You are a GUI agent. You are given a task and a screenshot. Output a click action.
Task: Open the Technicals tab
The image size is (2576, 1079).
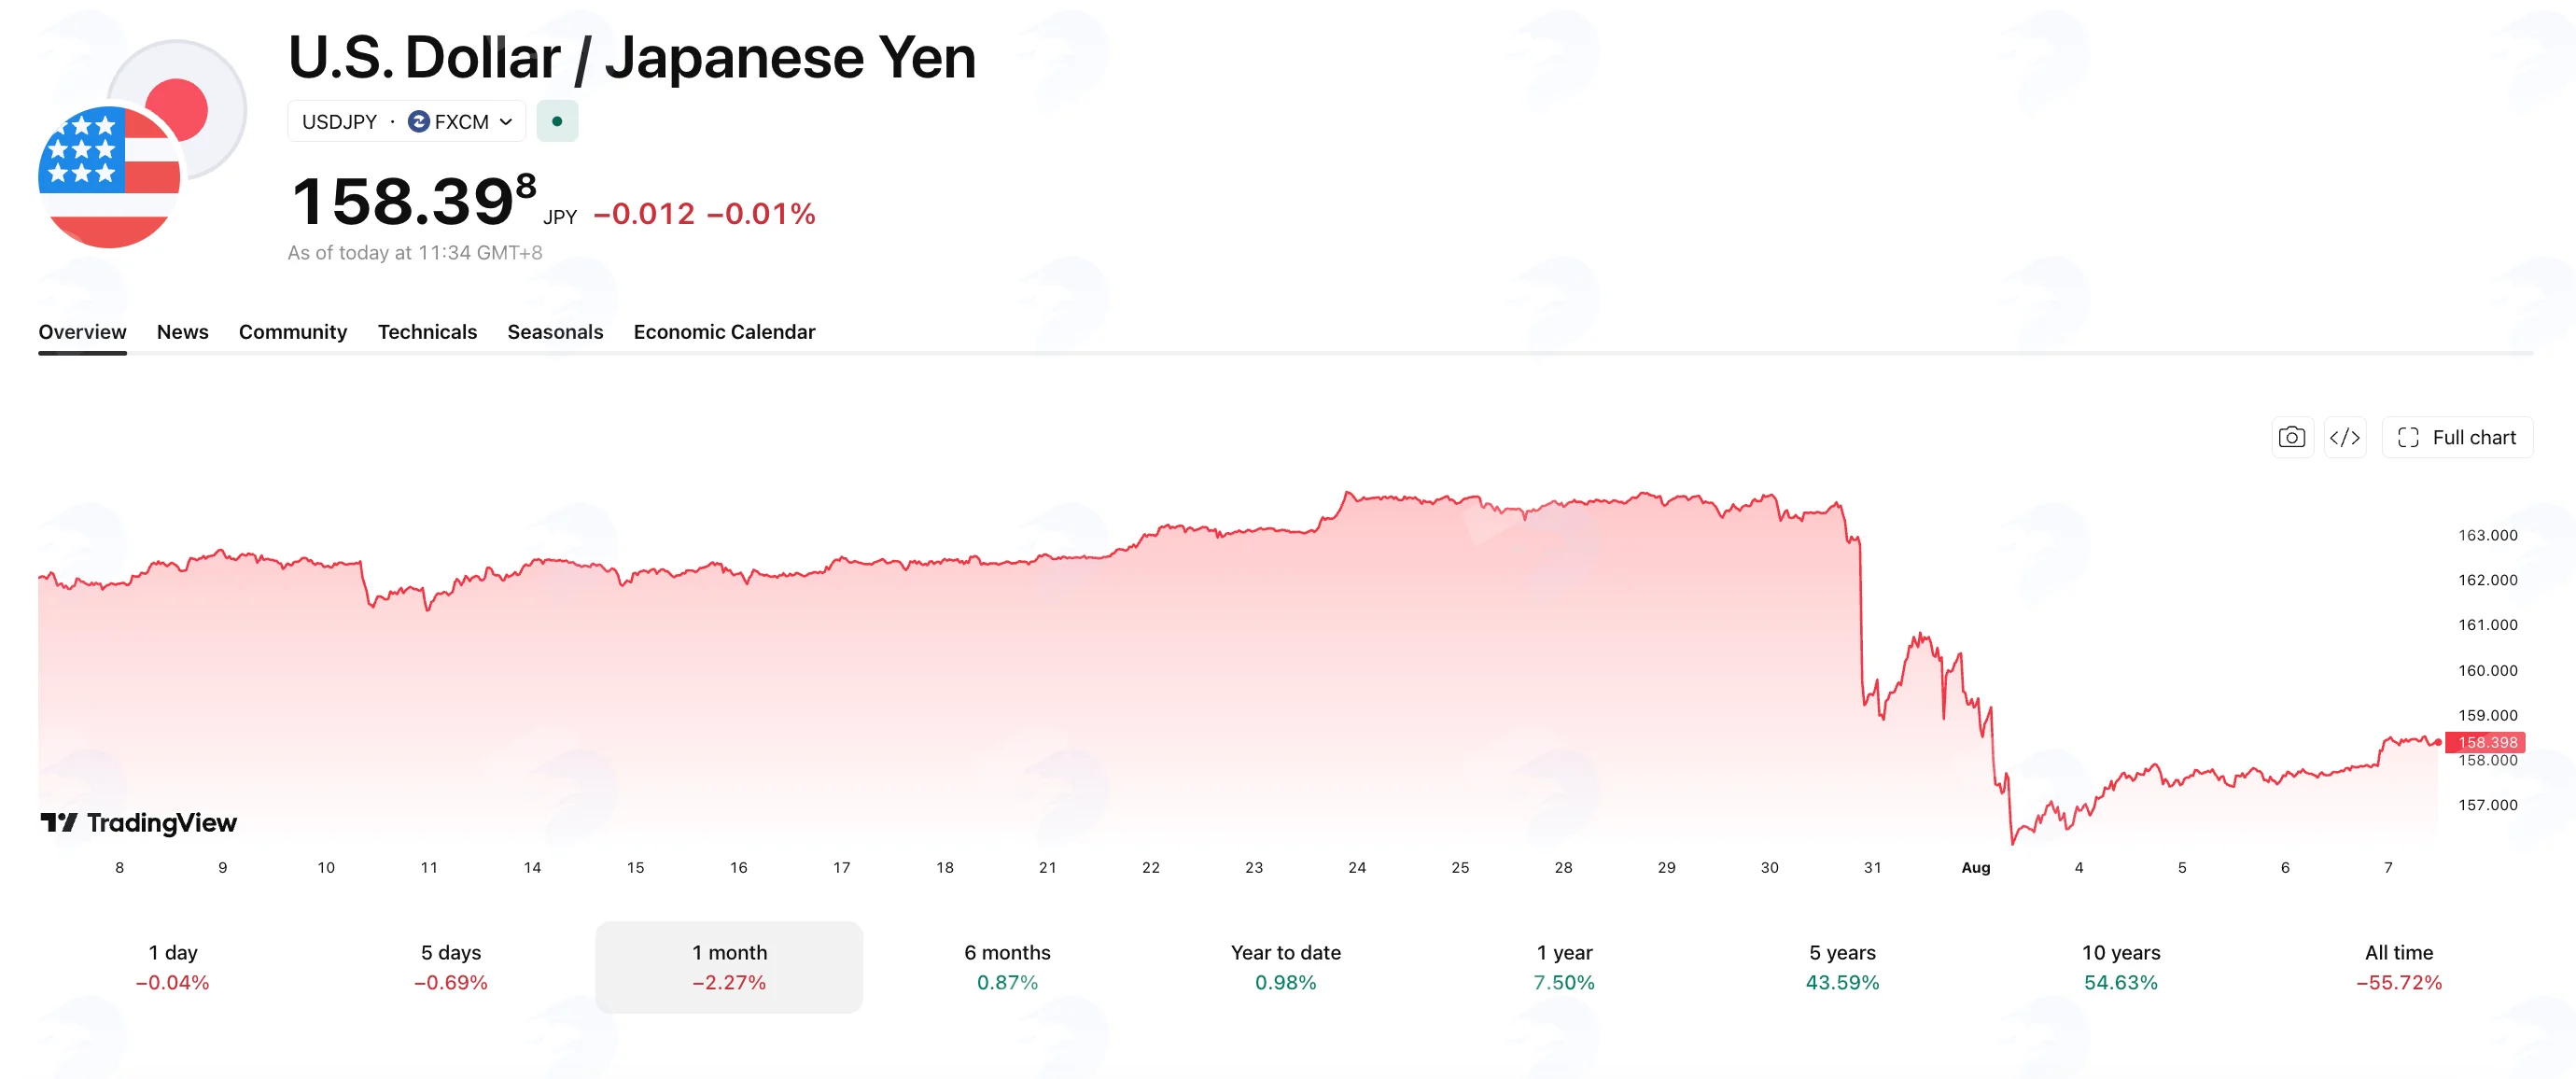(427, 332)
